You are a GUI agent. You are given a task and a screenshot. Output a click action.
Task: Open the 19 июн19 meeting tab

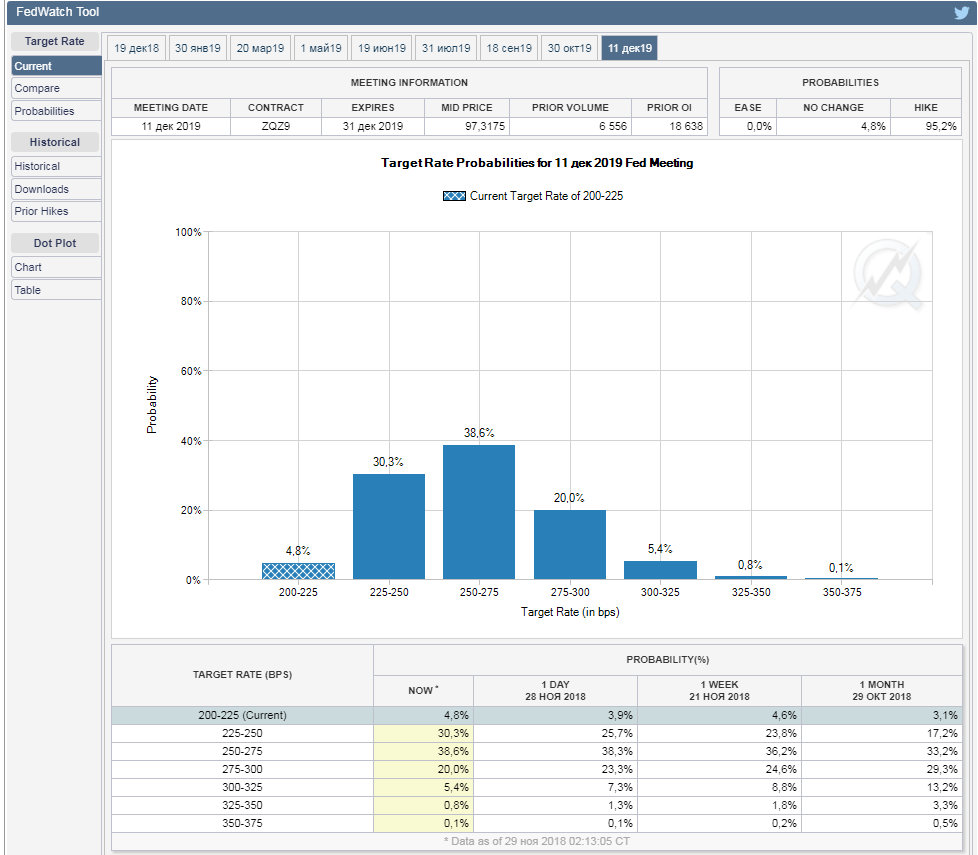click(382, 48)
